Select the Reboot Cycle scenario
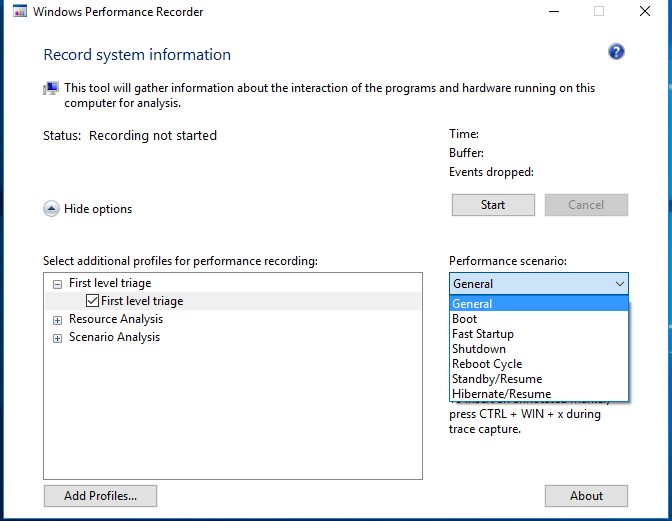The width and height of the screenshot is (672, 521). (539, 364)
